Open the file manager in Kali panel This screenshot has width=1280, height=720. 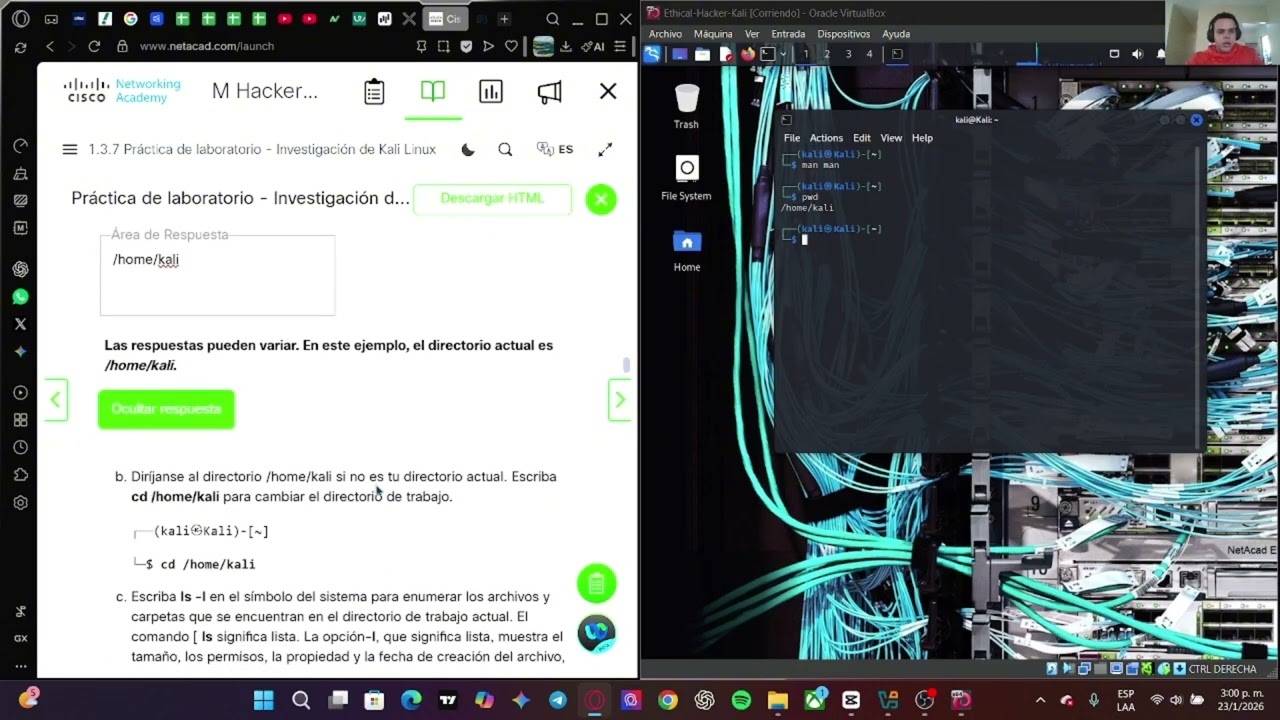[702, 54]
